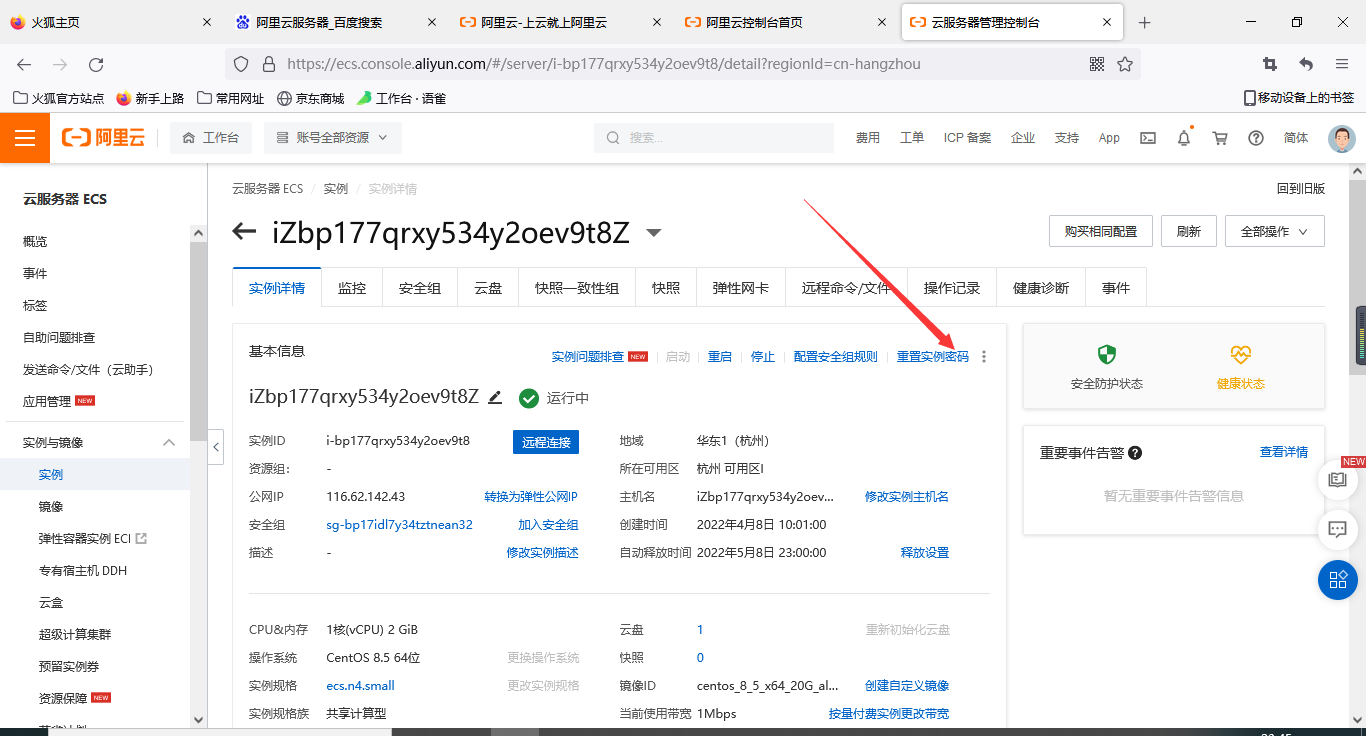Open the help question mark icon
The height and width of the screenshot is (736, 1366).
click(1256, 138)
